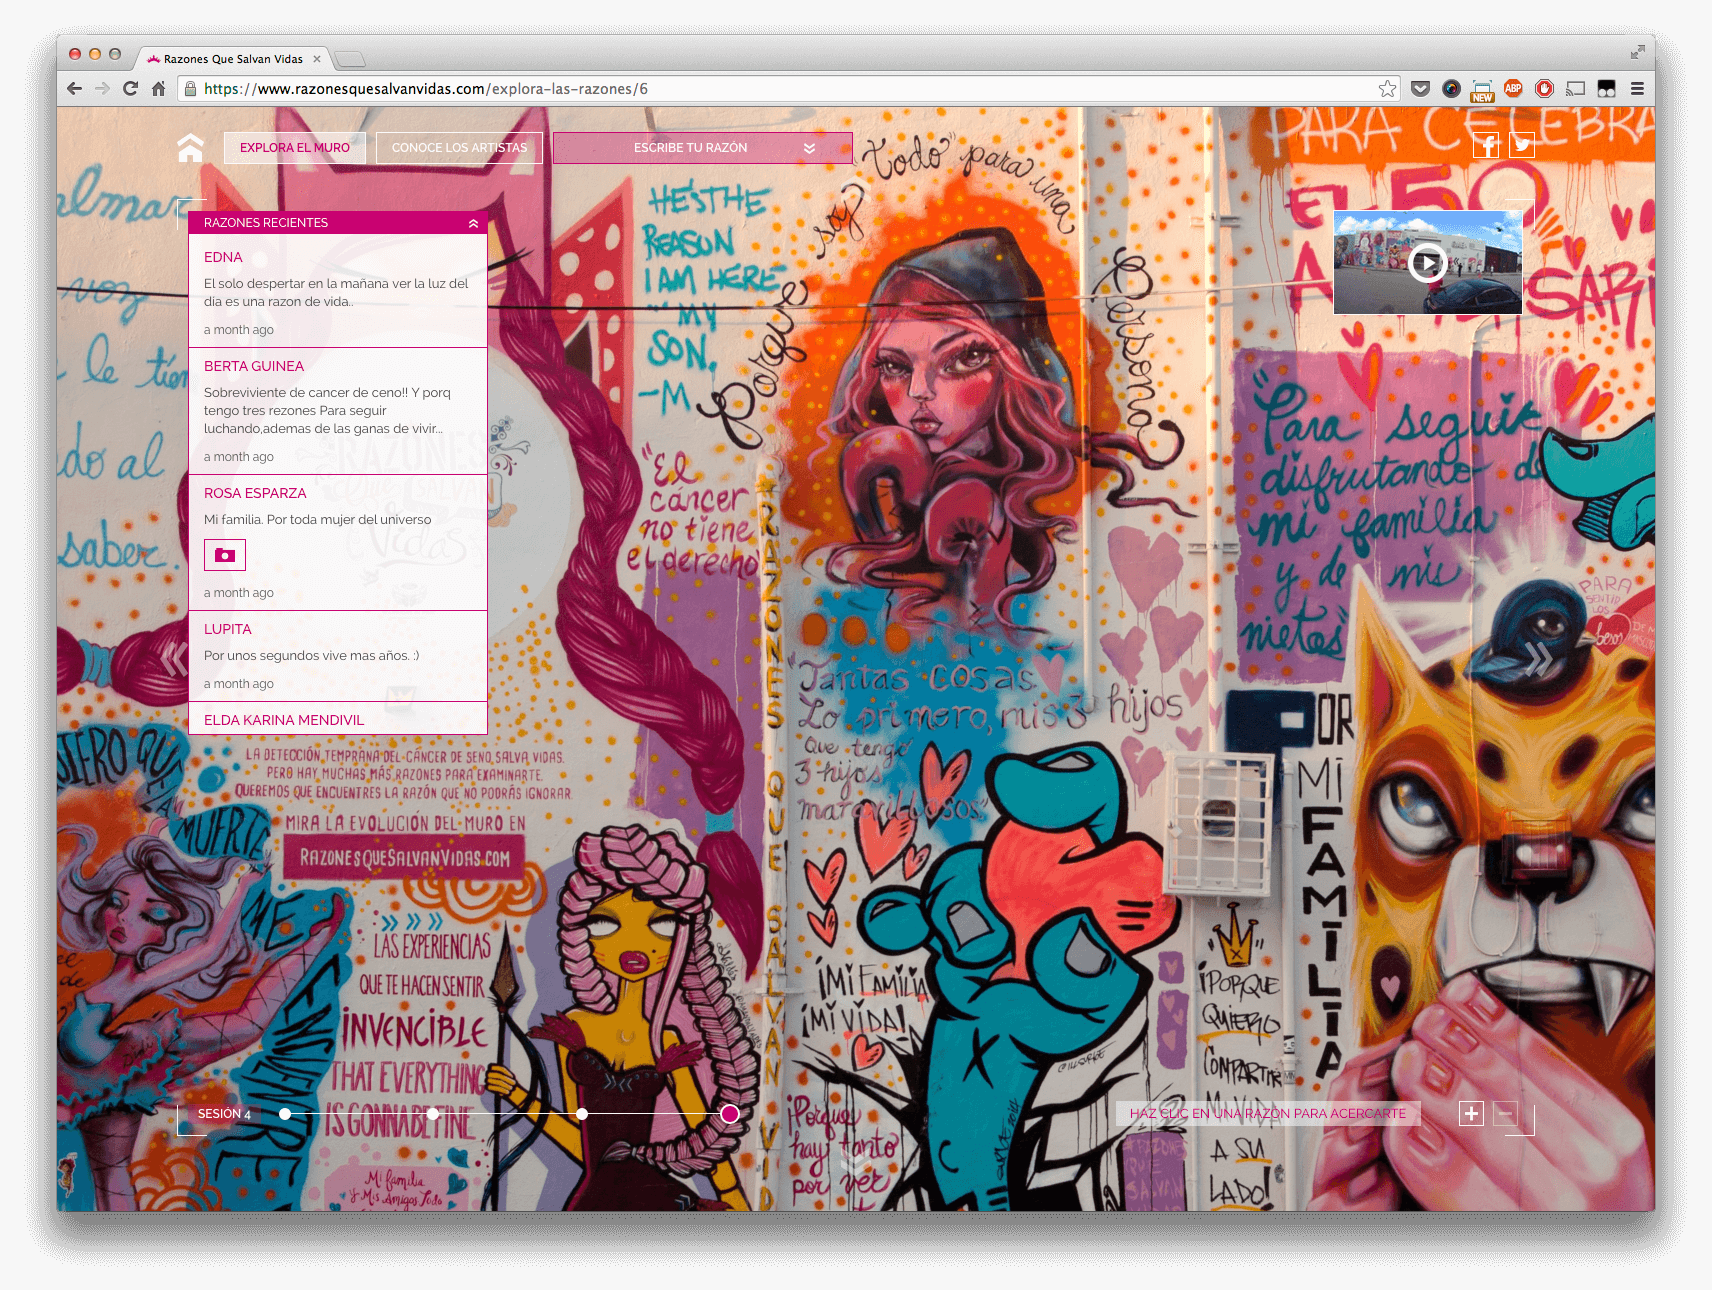The image size is (1712, 1290).
Task: Click the black square extension icon
Action: (1606, 88)
